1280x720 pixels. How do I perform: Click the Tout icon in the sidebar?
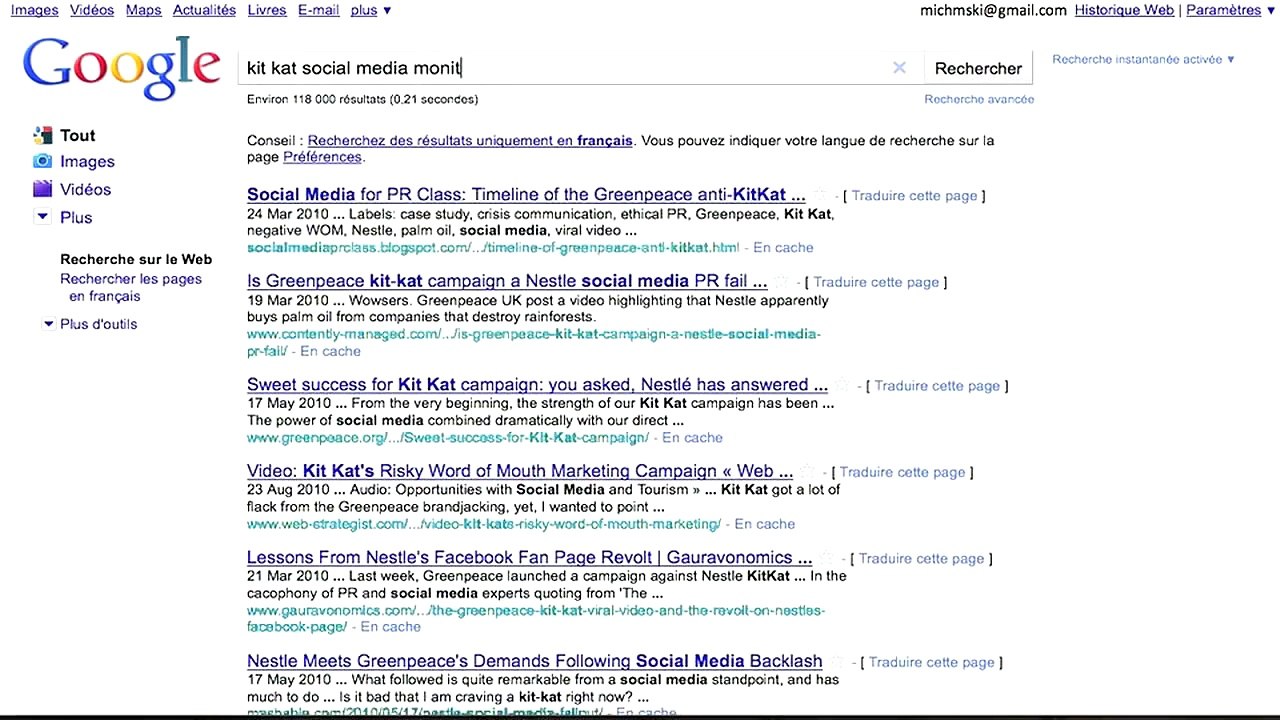42,135
